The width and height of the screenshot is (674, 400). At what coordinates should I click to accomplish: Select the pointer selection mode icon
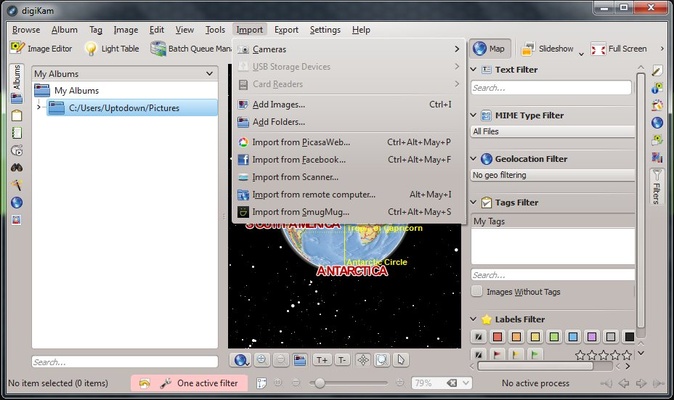(401, 360)
